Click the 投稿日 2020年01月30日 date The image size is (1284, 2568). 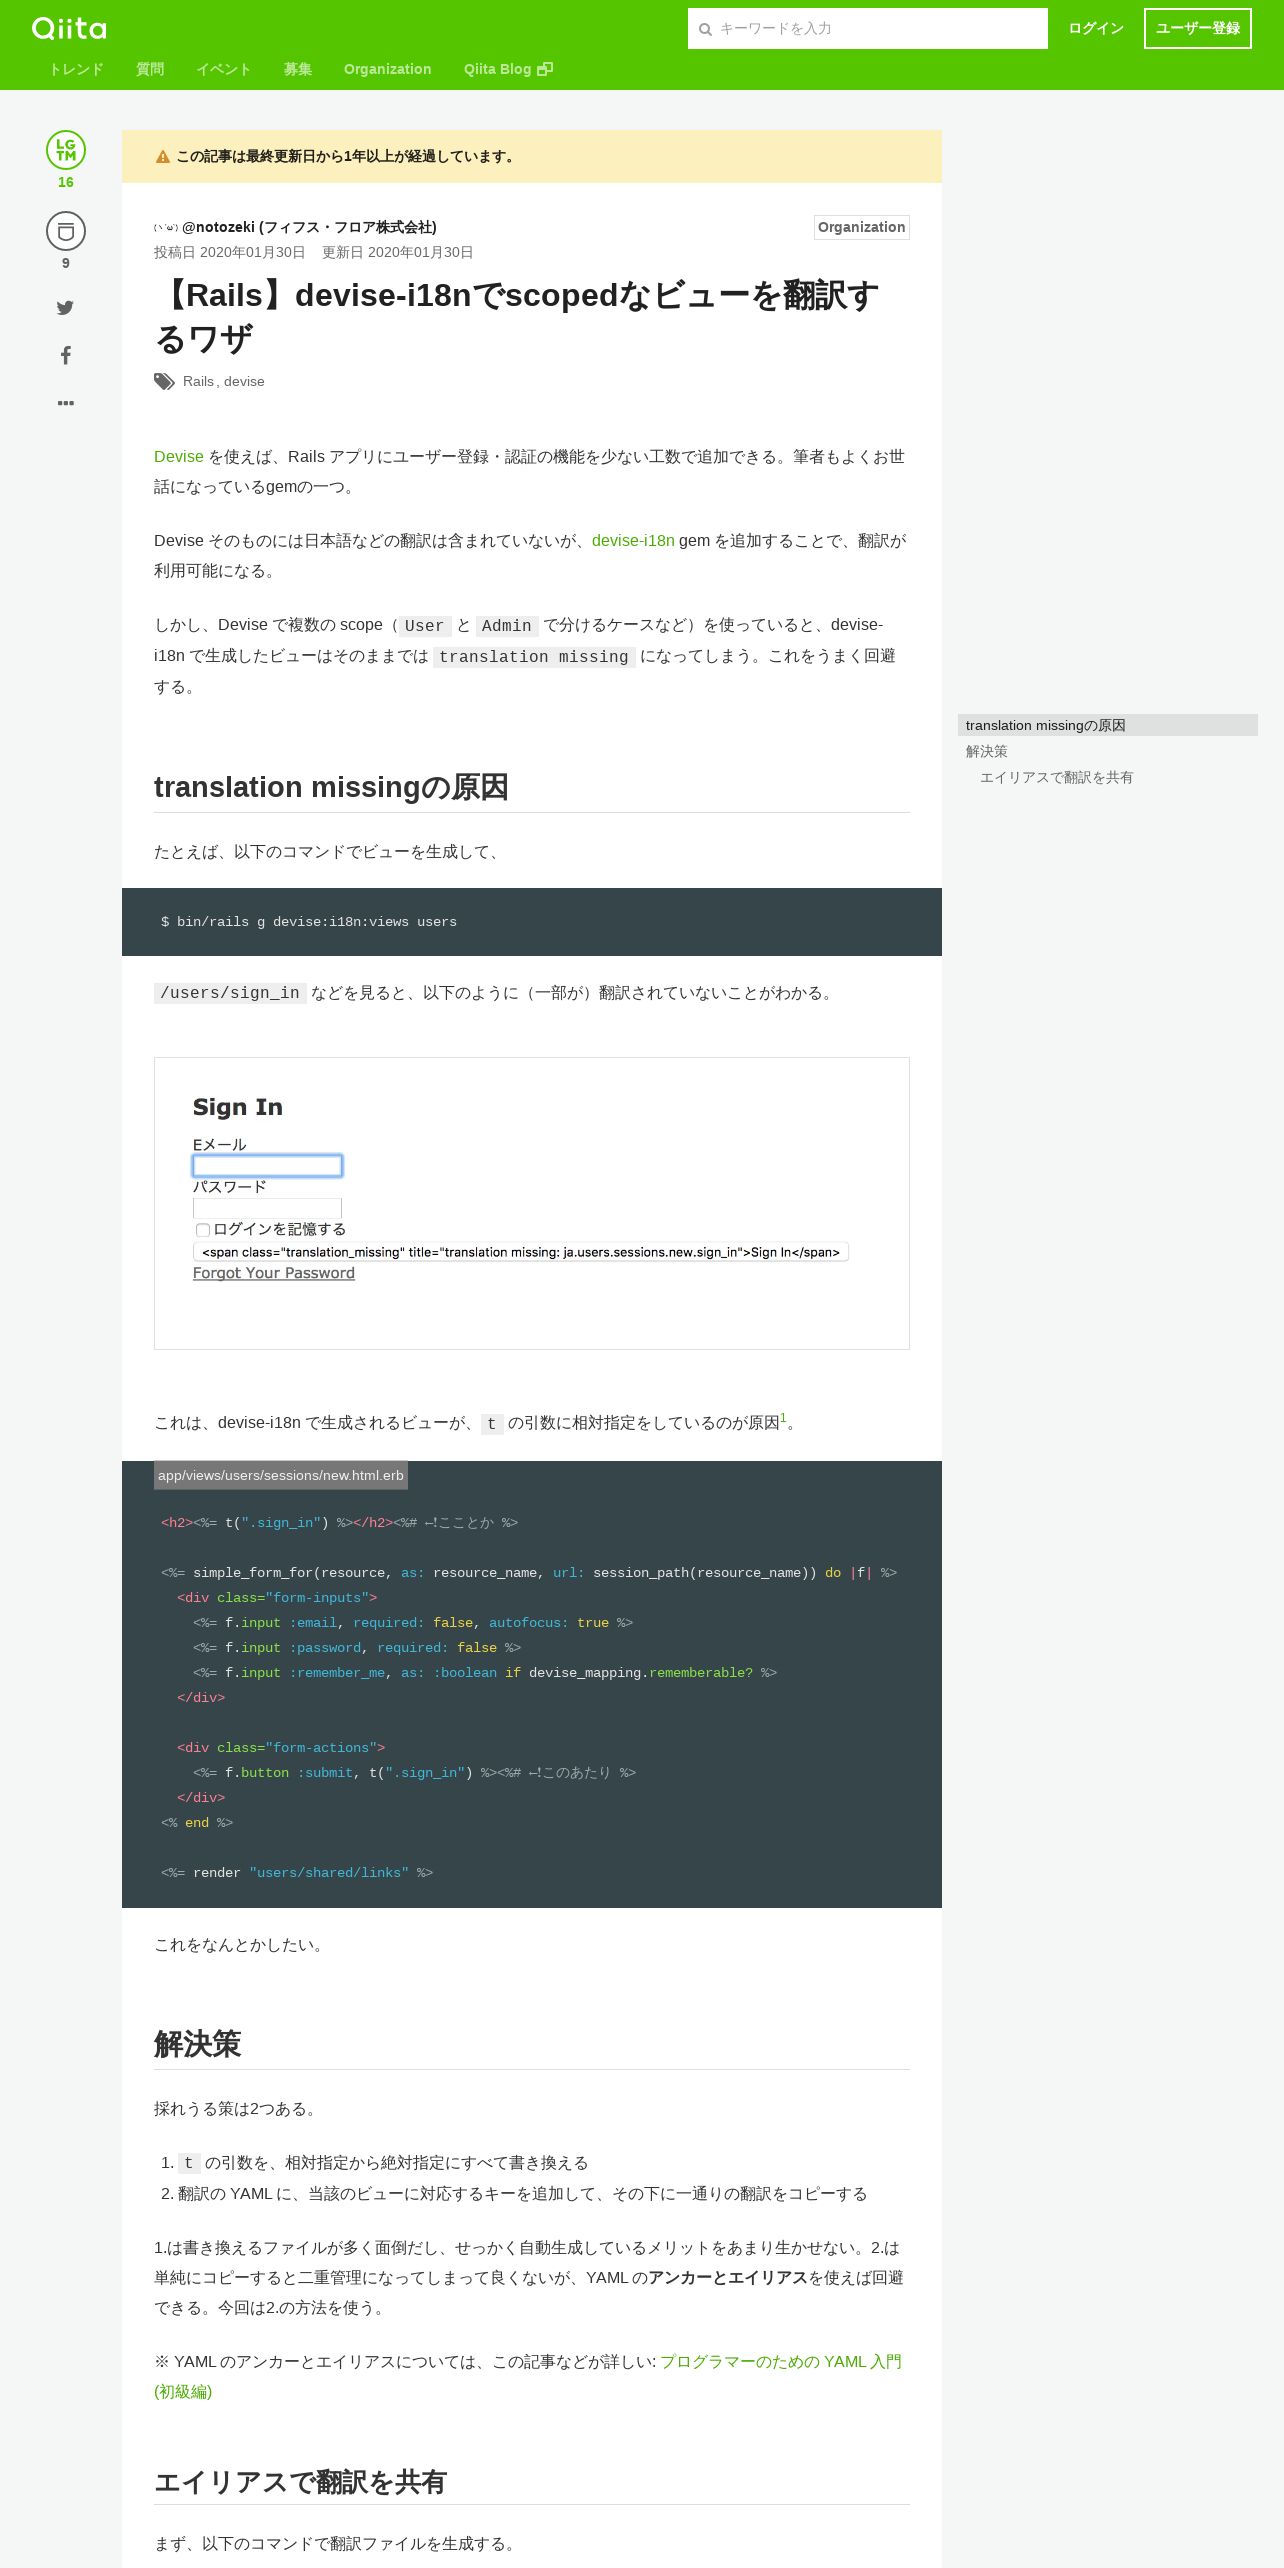[230, 252]
